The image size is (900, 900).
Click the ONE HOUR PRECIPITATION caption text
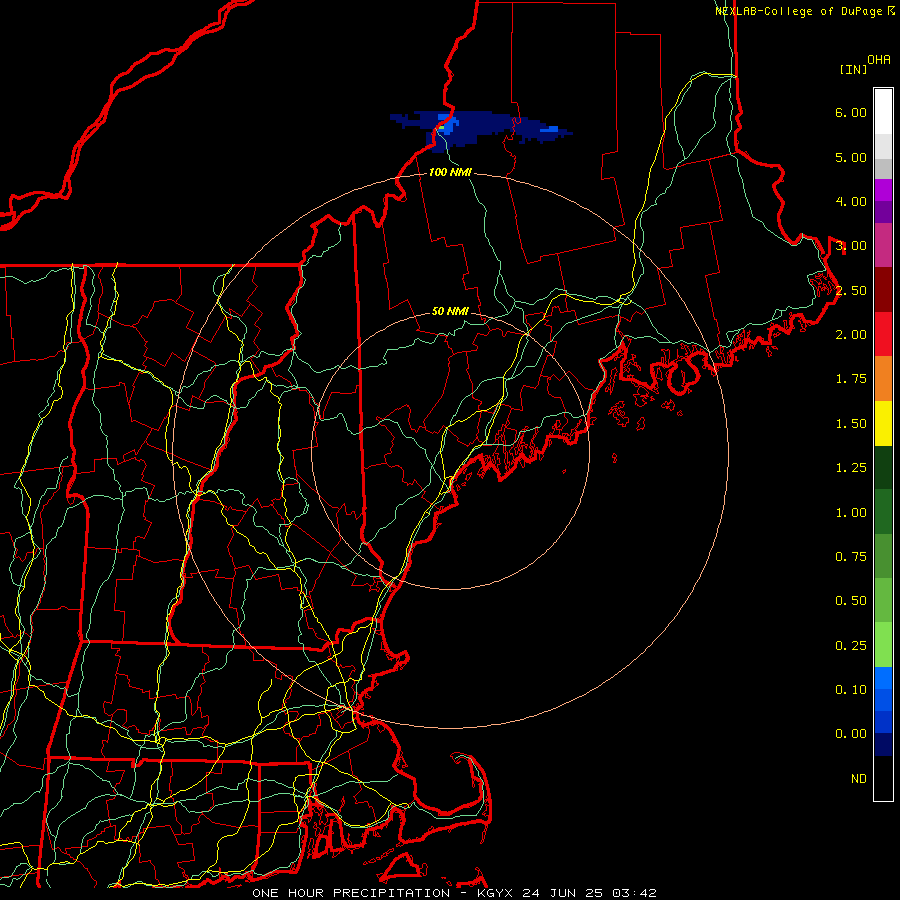(x=351, y=893)
